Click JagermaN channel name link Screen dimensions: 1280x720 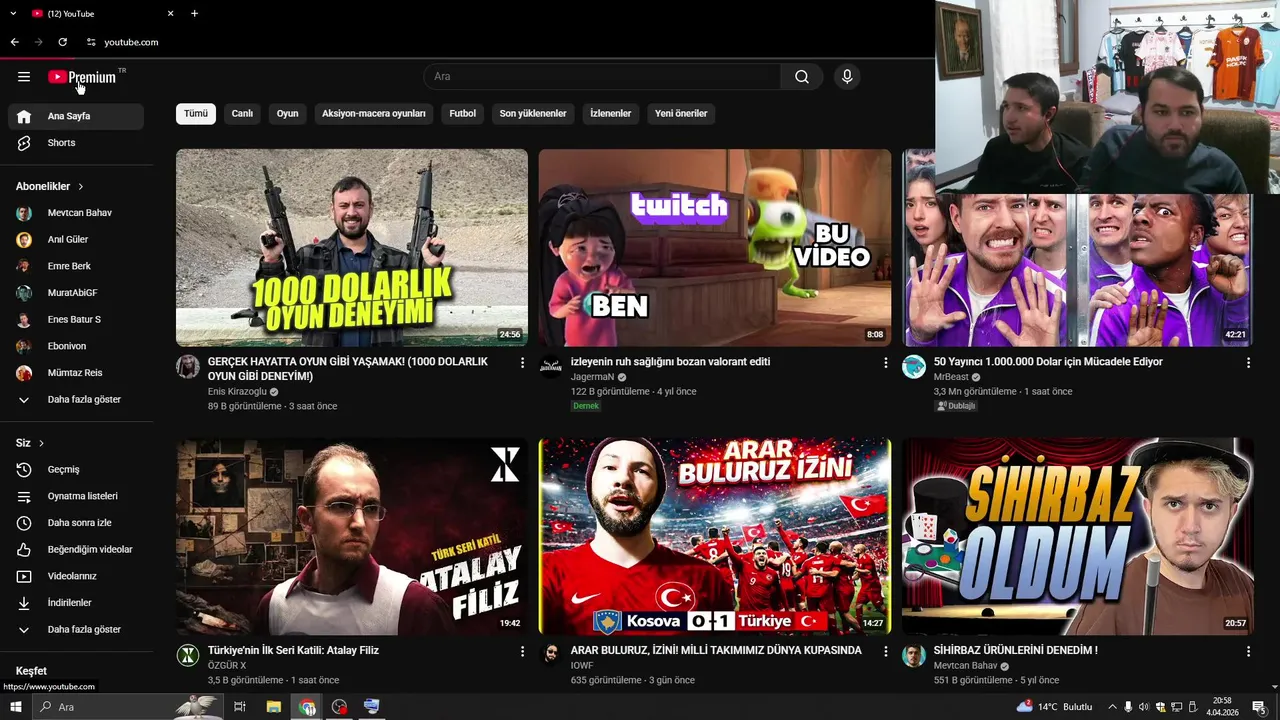(x=592, y=377)
